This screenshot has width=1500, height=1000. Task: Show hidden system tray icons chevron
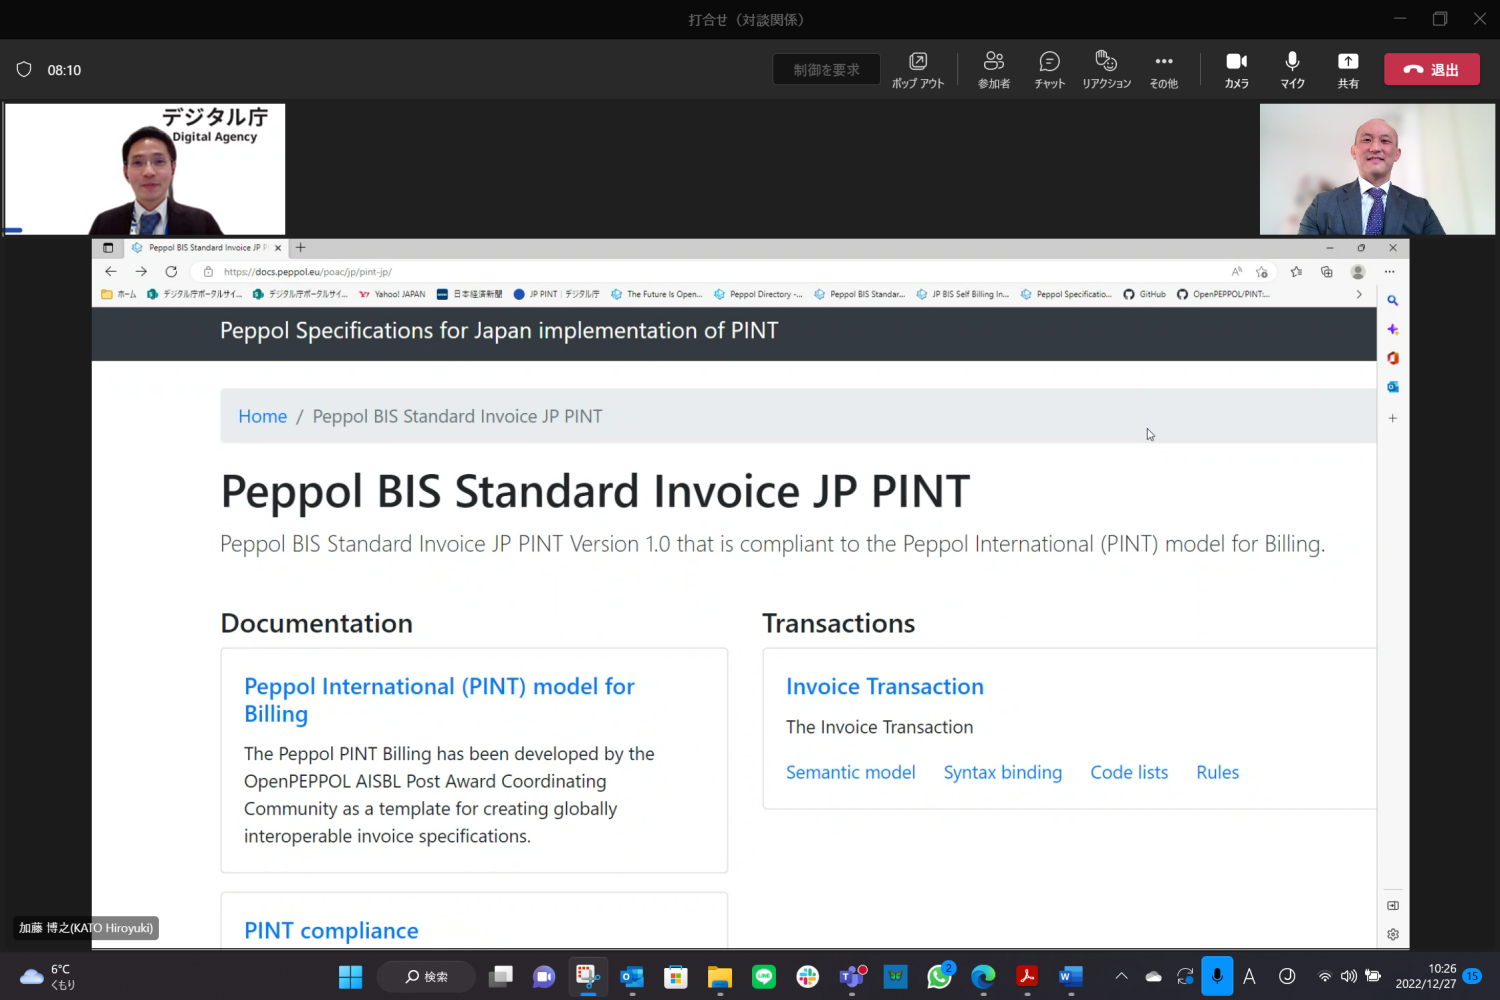pyautogui.click(x=1121, y=977)
